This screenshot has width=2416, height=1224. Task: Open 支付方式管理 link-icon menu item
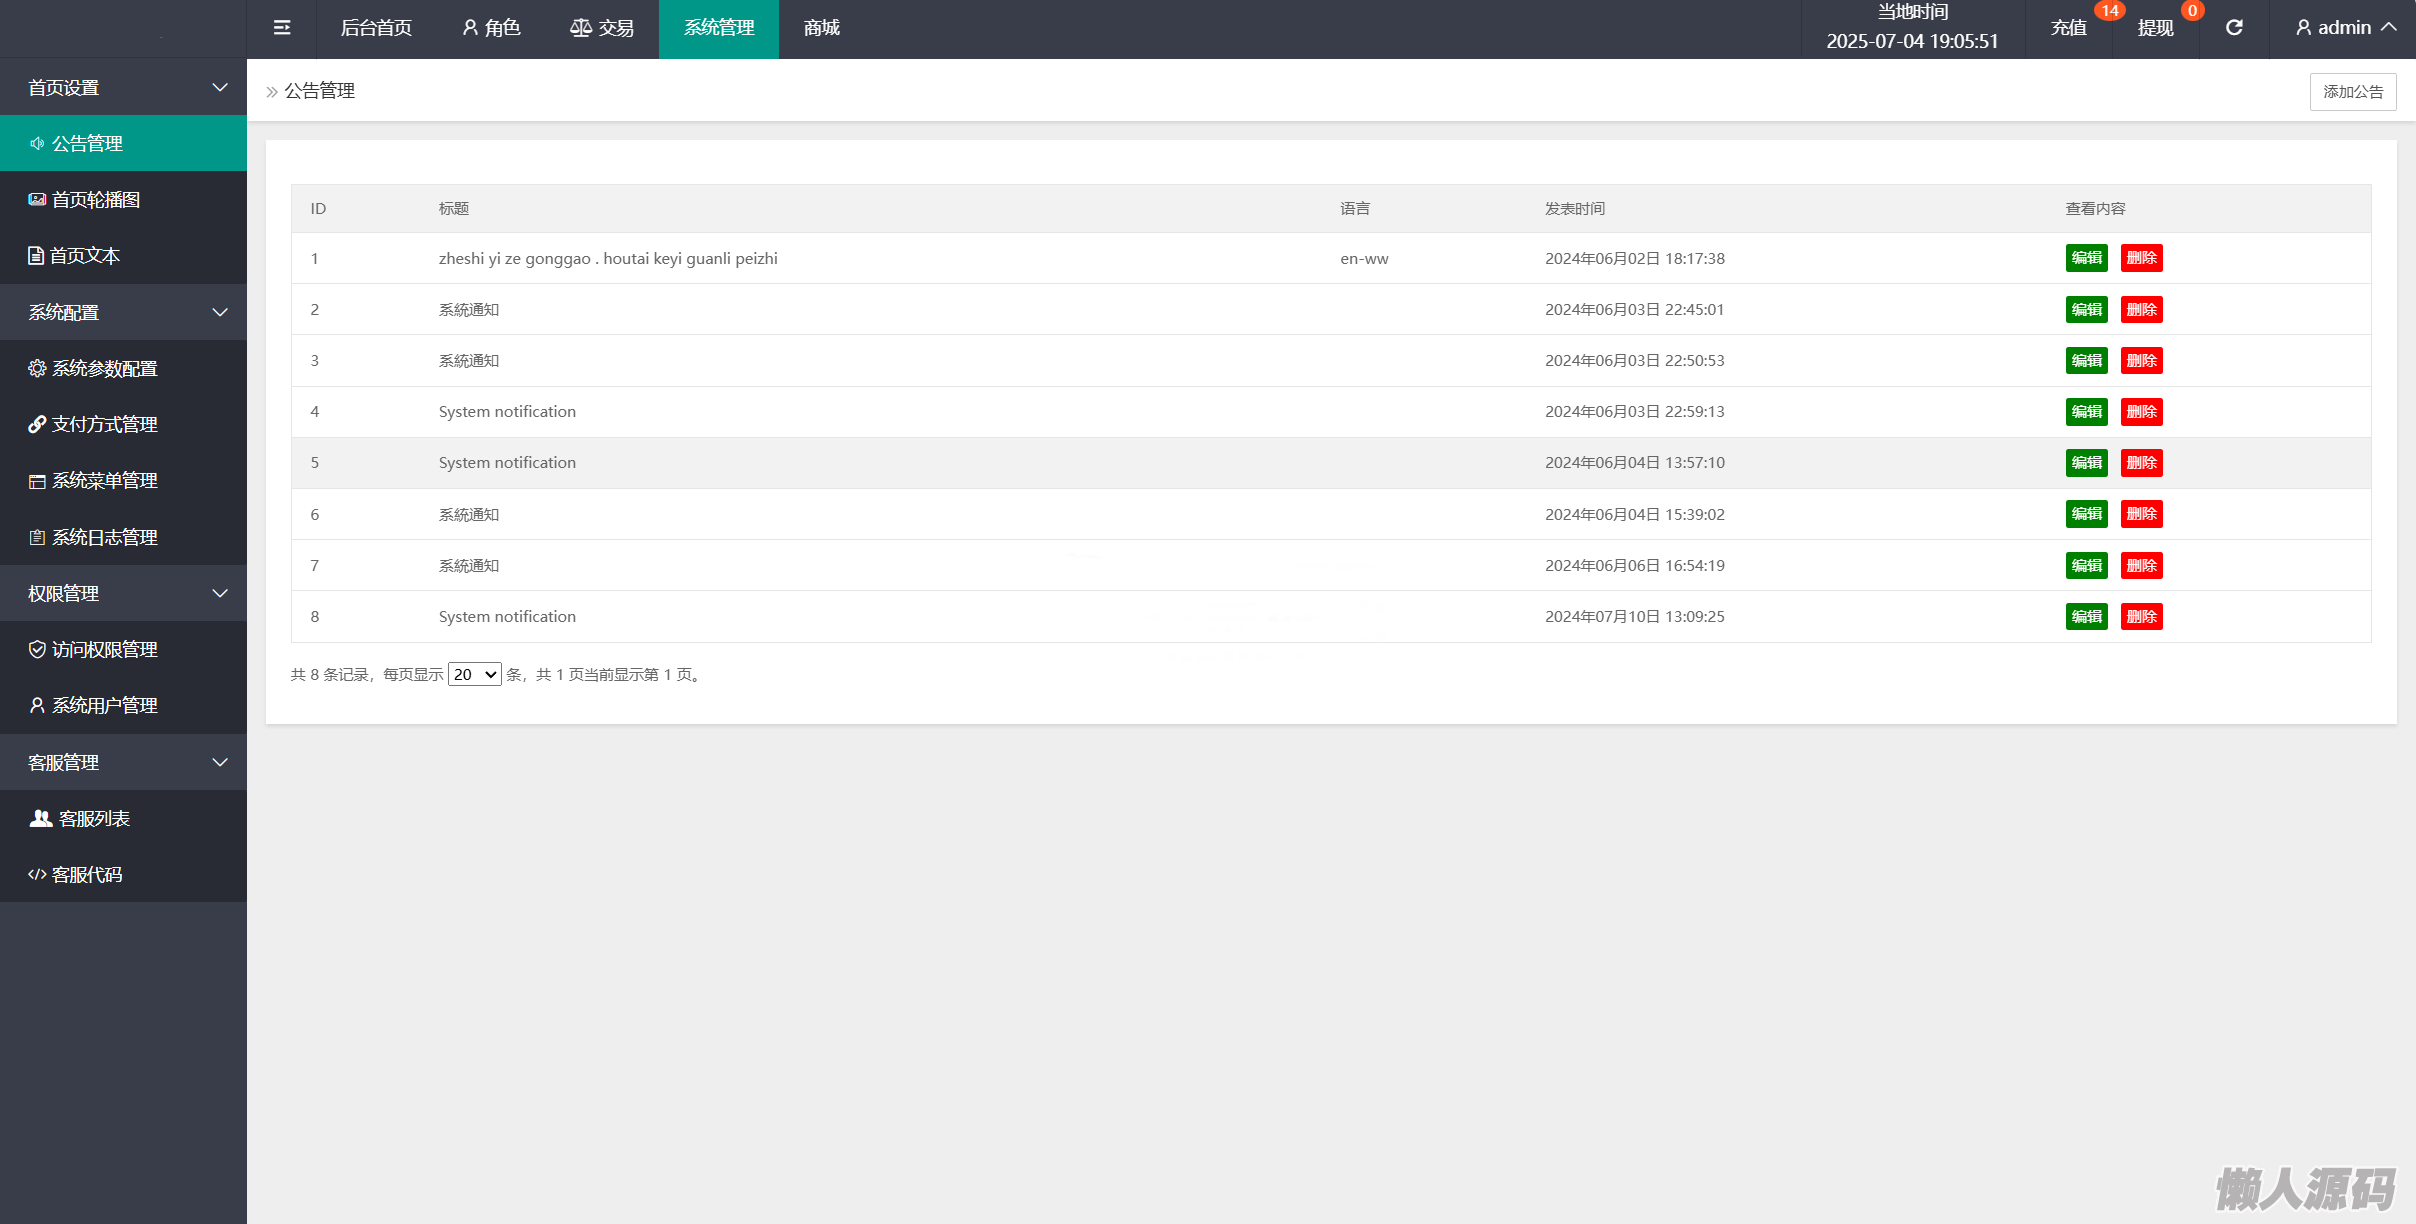tap(104, 425)
